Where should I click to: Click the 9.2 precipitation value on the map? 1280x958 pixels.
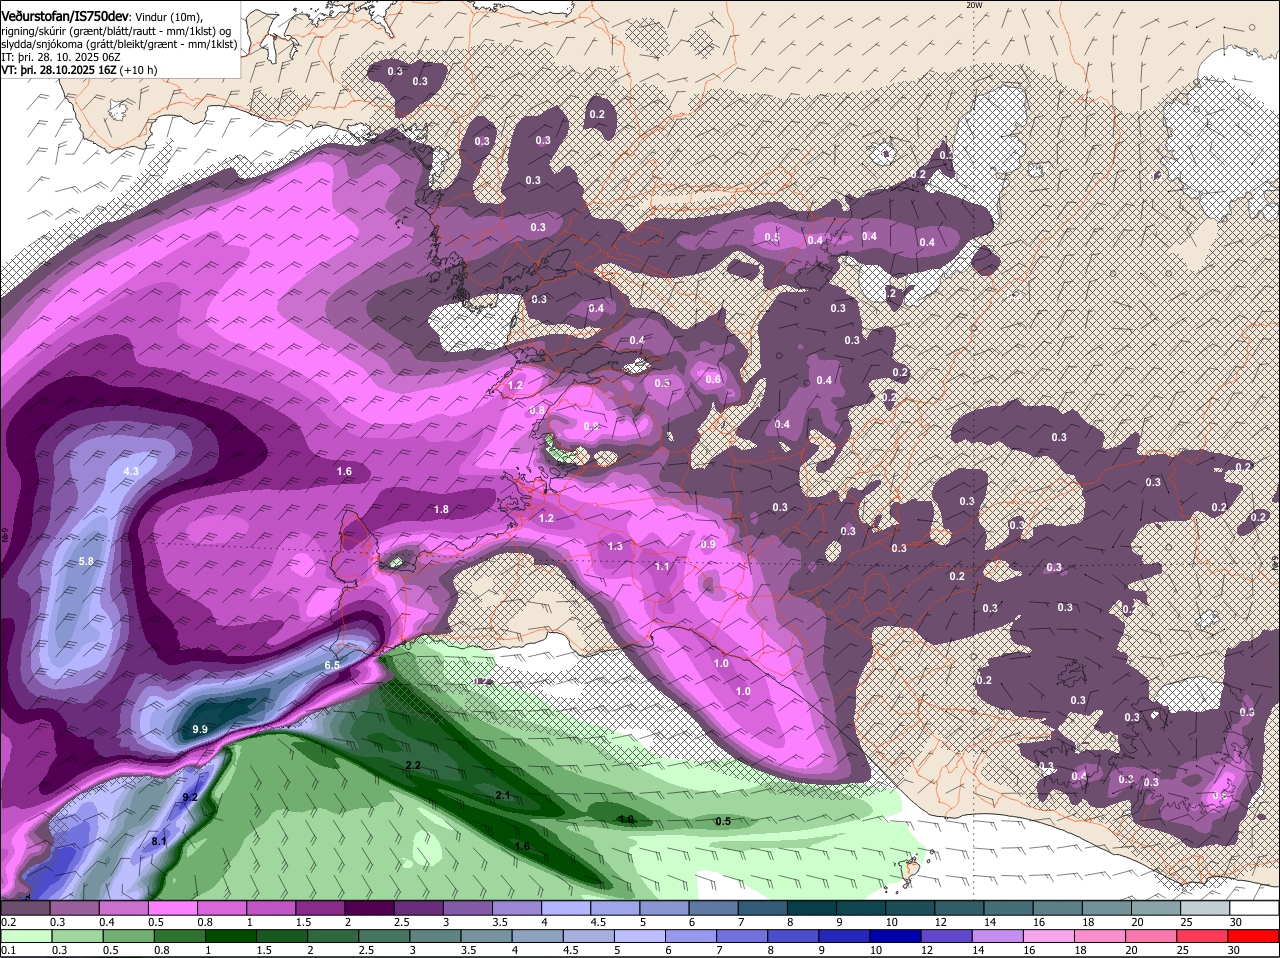coord(190,797)
